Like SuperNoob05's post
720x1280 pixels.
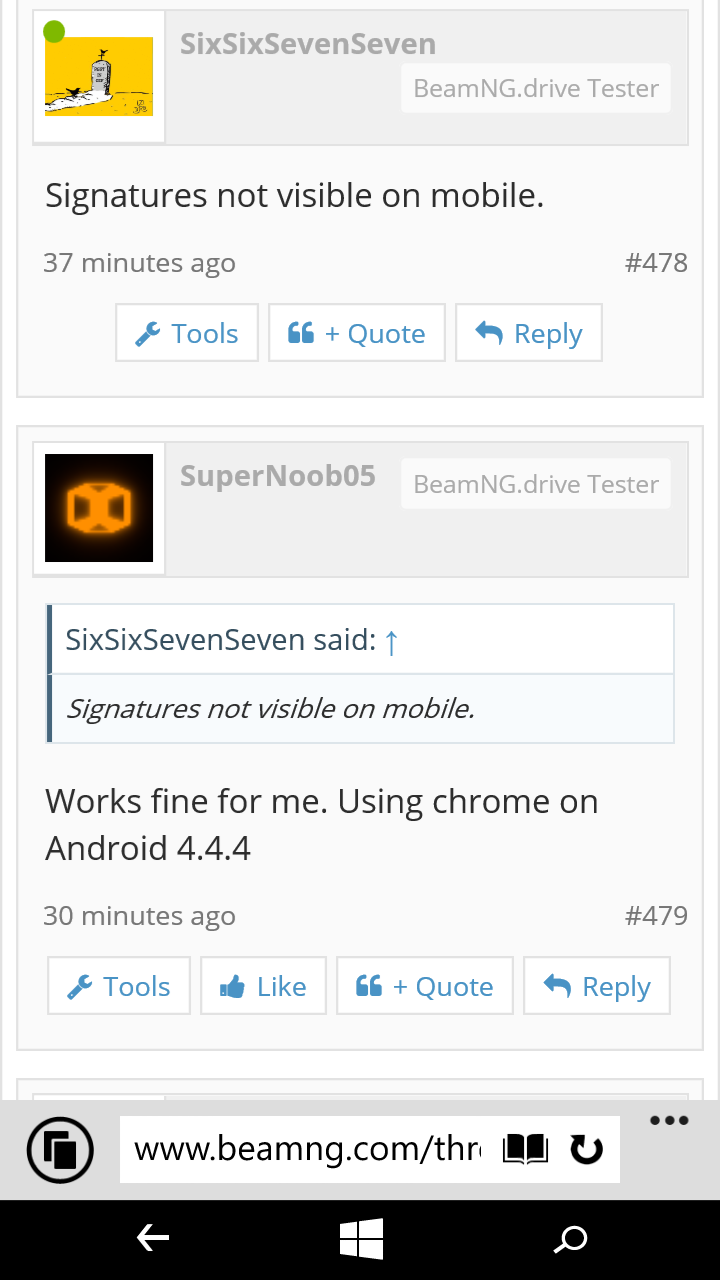click(x=263, y=986)
